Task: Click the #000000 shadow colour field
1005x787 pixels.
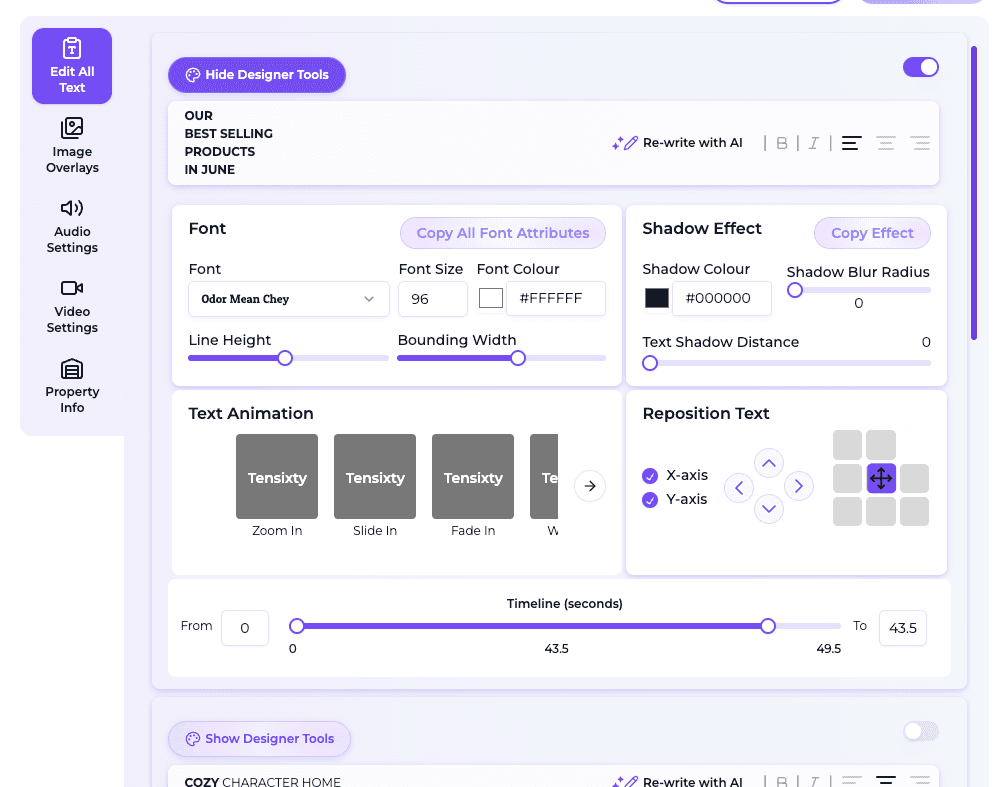Action: (722, 299)
